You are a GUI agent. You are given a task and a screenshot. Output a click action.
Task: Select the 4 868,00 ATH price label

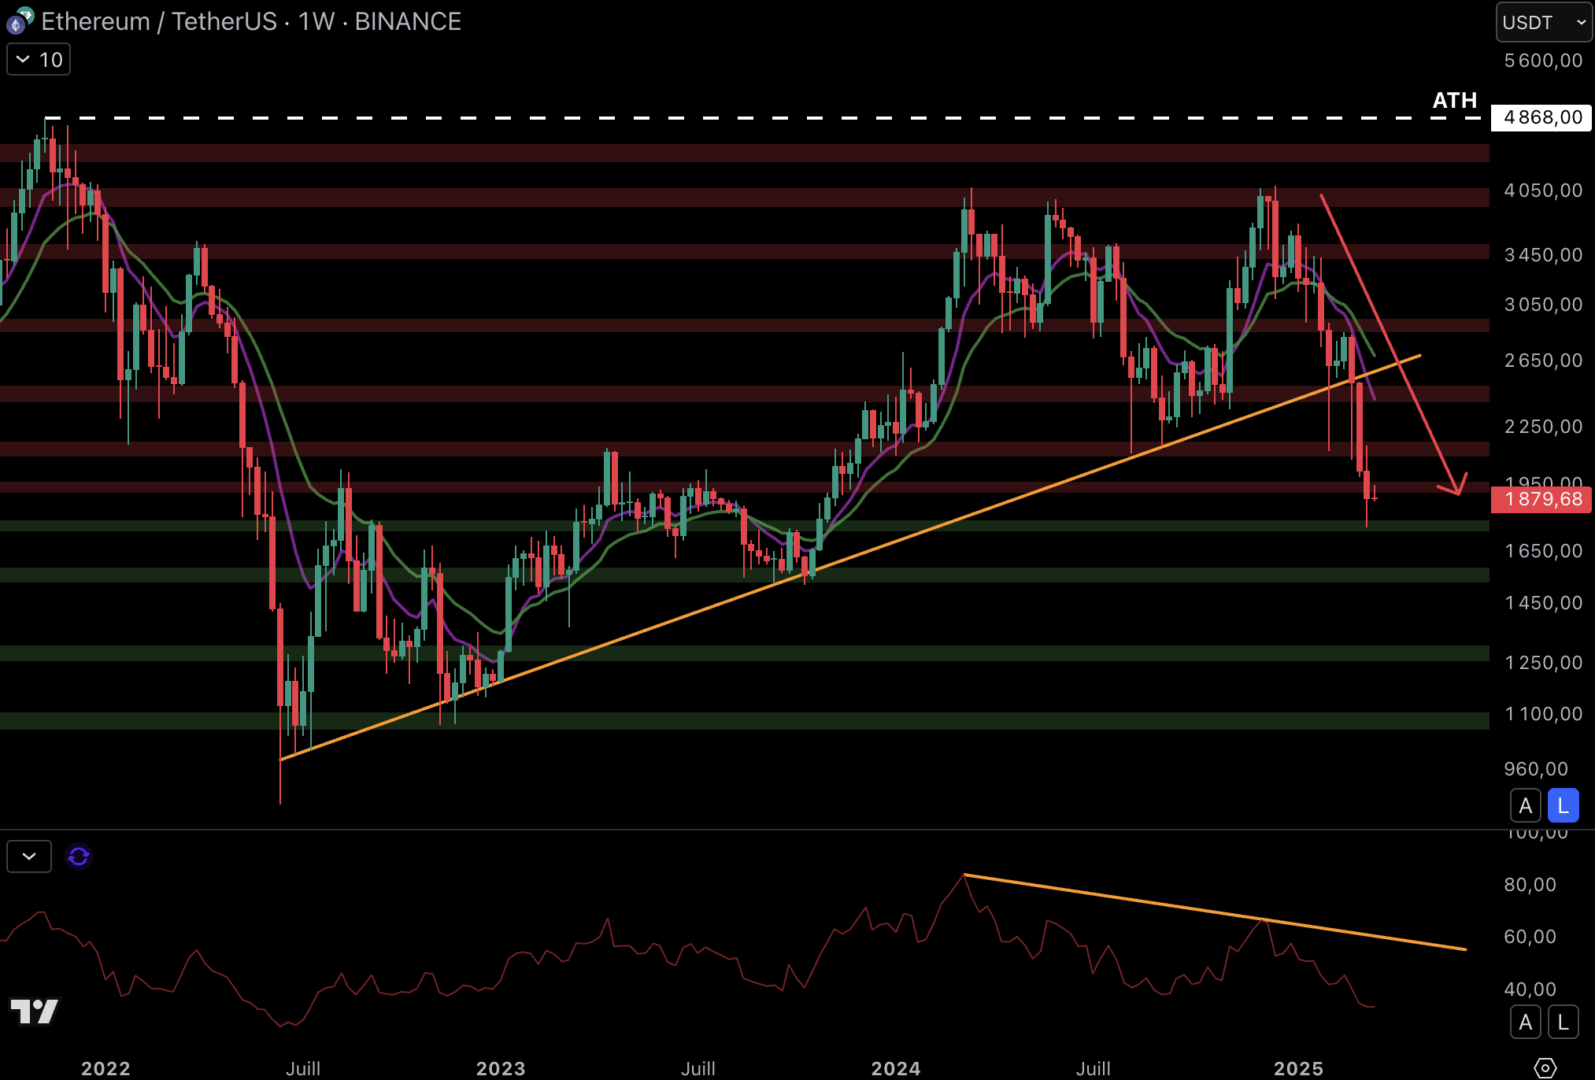click(1541, 118)
